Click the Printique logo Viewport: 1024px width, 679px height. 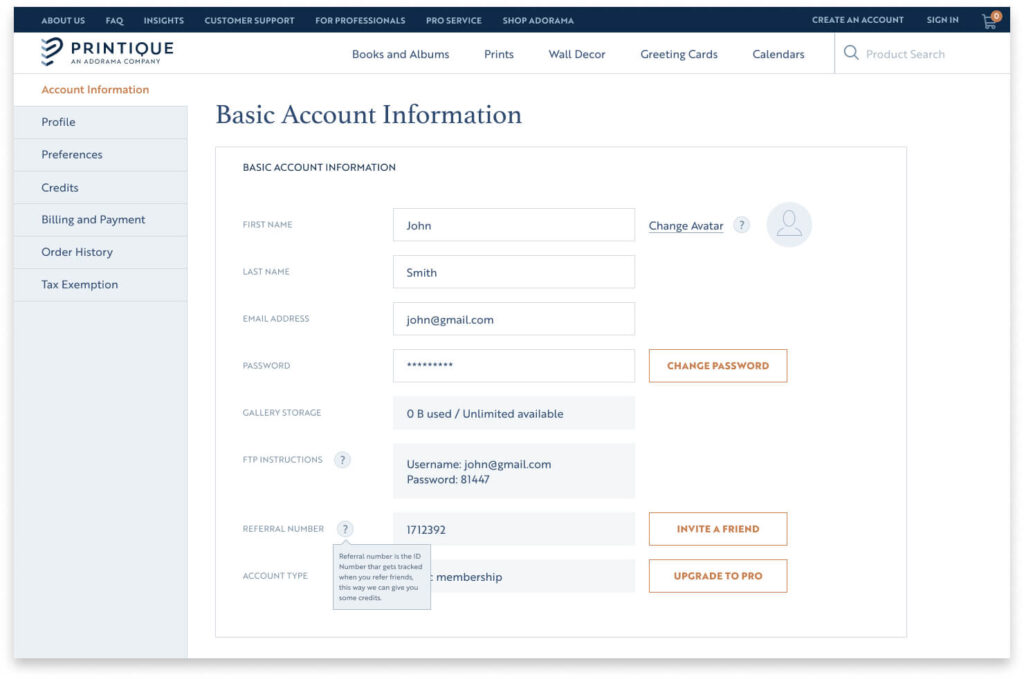tap(105, 51)
